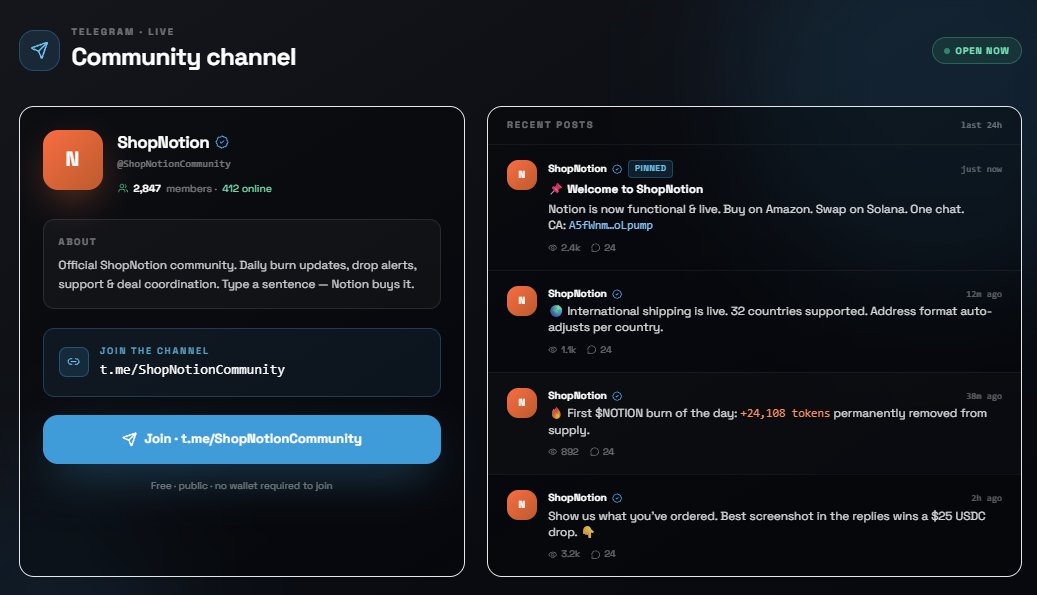Click the verified badge beside ShopNotion profile name
This screenshot has width=1037, height=595.
(x=222, y=142)
